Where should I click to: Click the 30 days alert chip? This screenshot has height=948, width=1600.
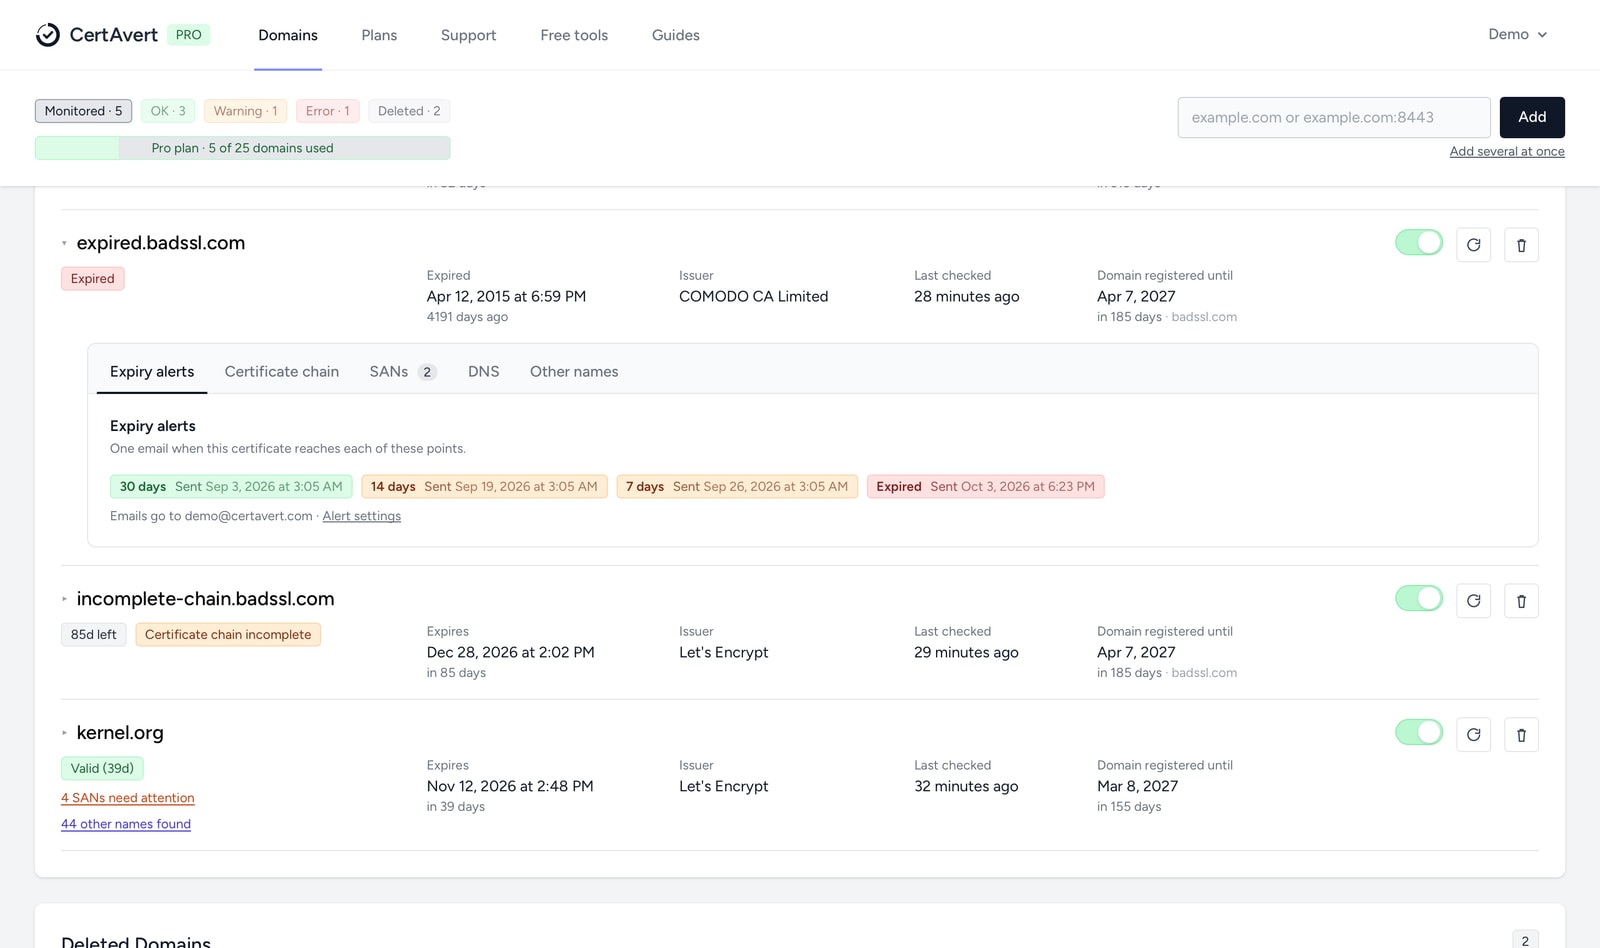coord(231,487)
